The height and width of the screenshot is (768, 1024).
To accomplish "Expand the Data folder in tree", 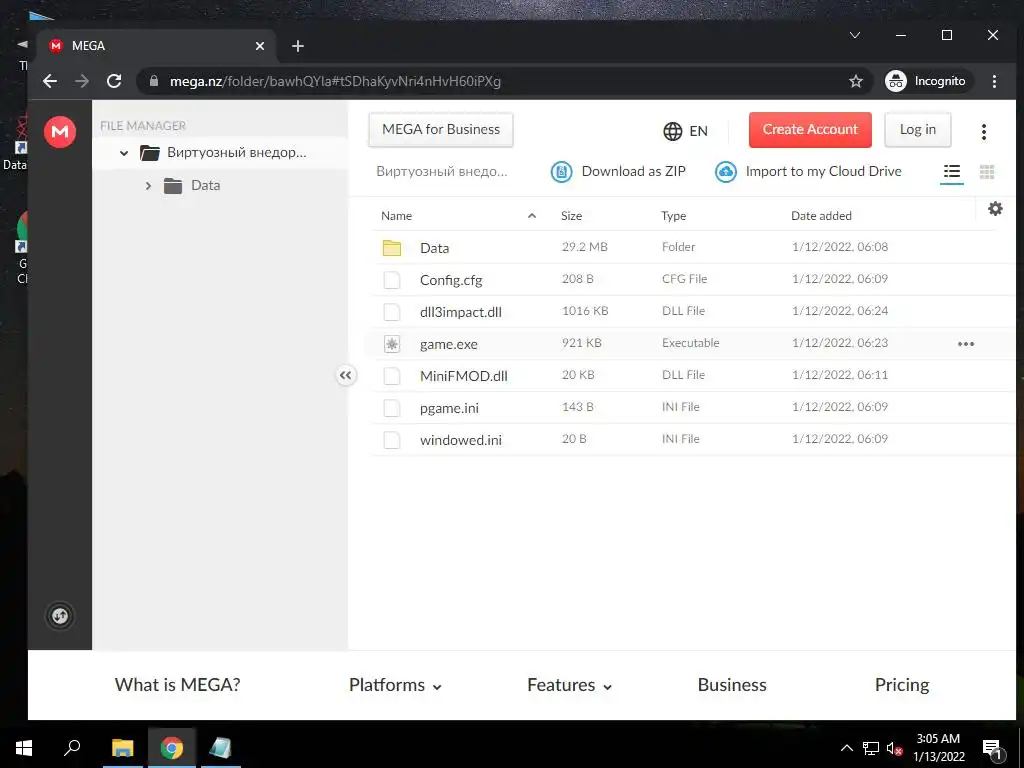I will click(x=148, y=186).
